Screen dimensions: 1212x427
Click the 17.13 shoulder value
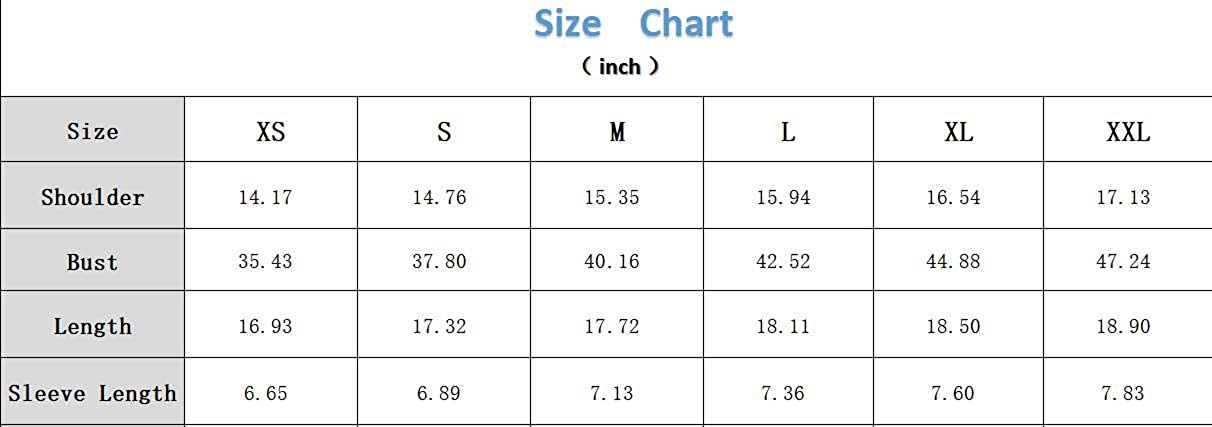click(1123, 197)
